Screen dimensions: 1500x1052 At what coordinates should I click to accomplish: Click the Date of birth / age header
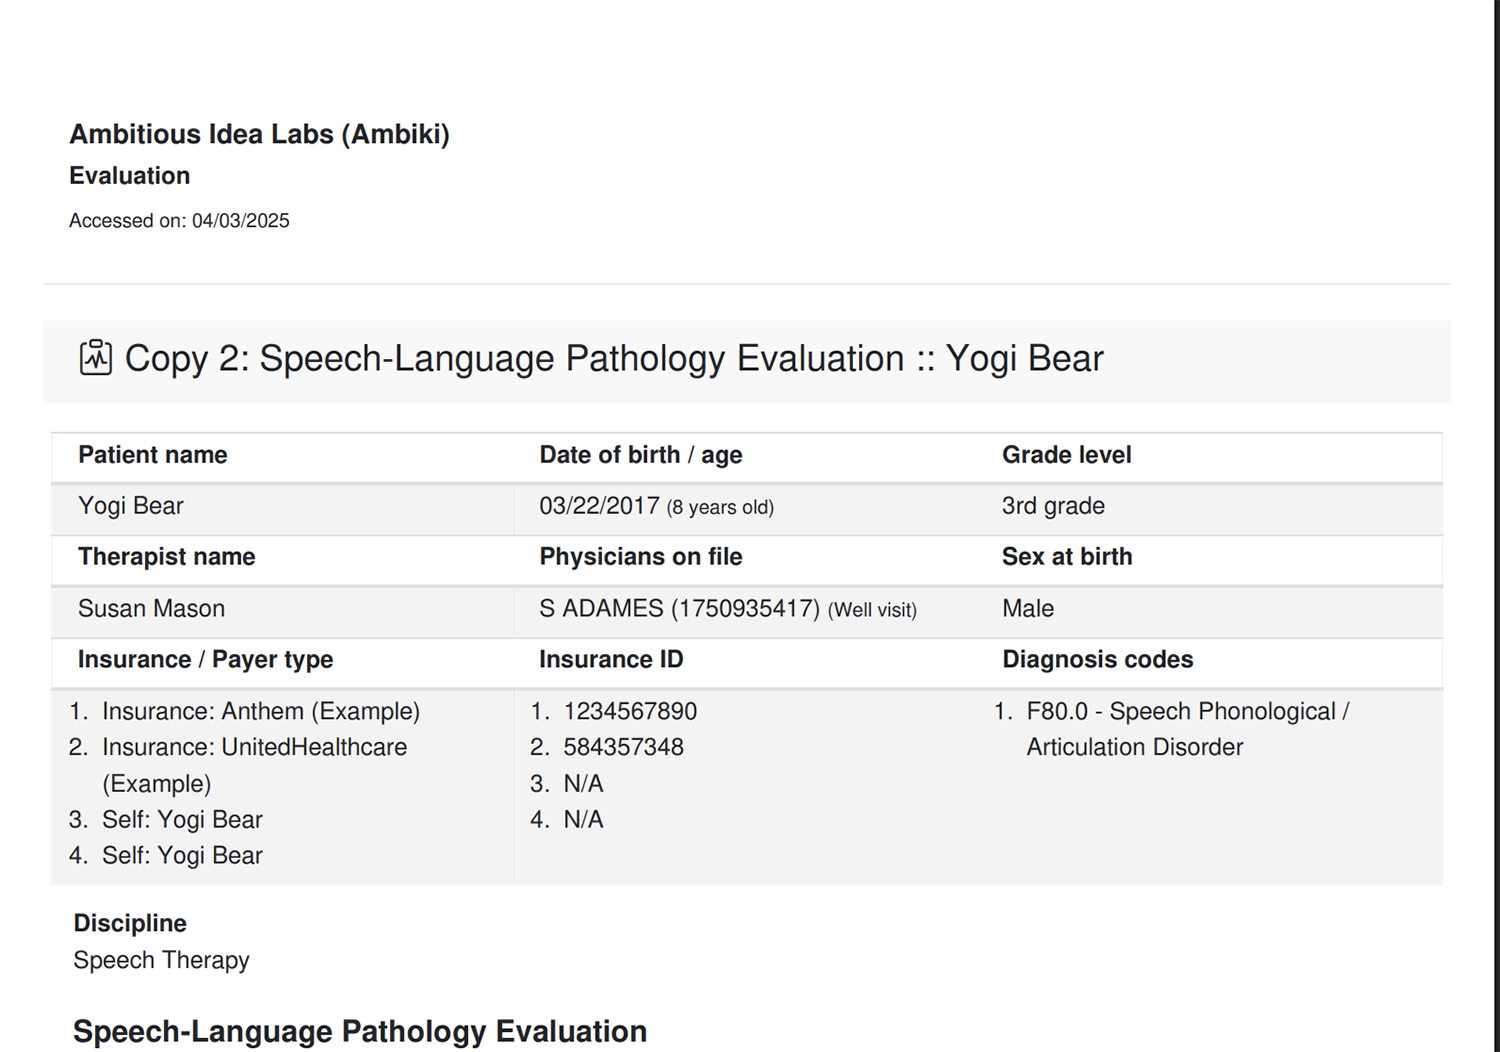click(x=640, y=455)
